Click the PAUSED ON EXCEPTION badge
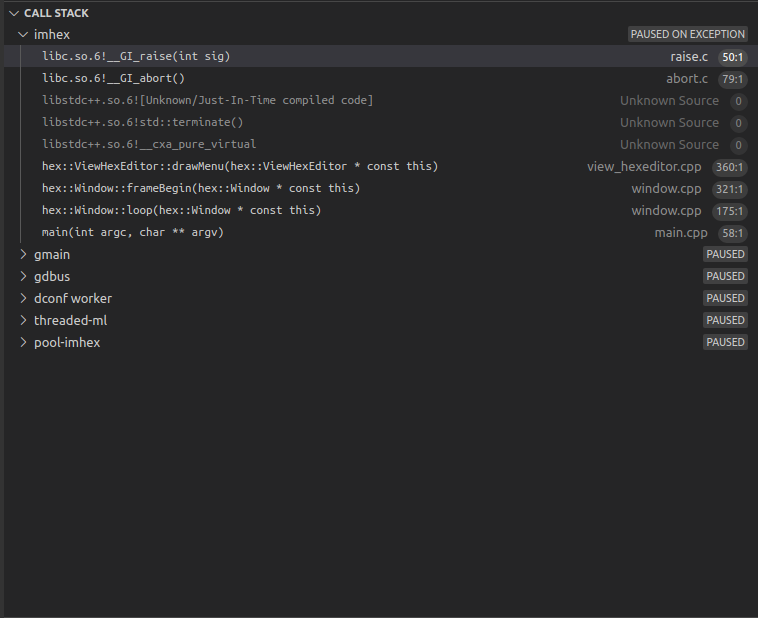 point(687,34)
